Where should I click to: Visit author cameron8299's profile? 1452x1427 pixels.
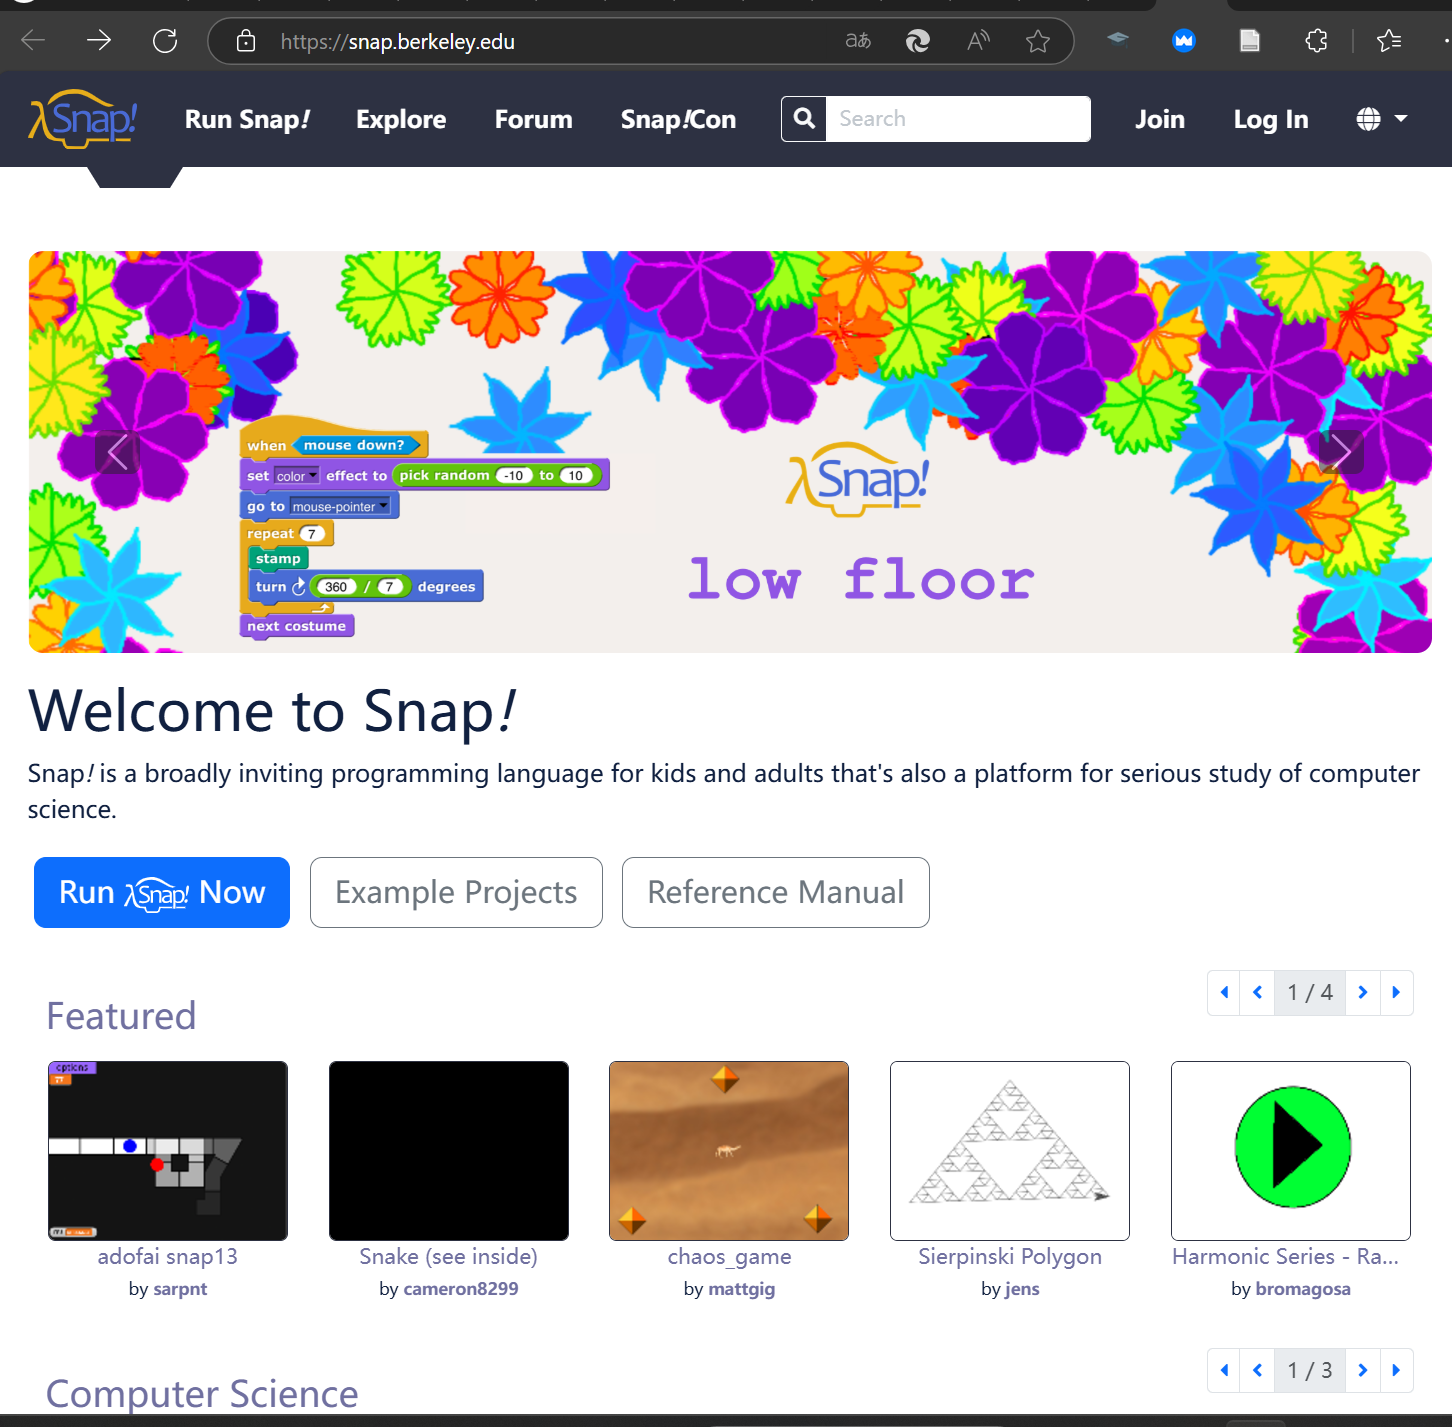pos(461,1289)
